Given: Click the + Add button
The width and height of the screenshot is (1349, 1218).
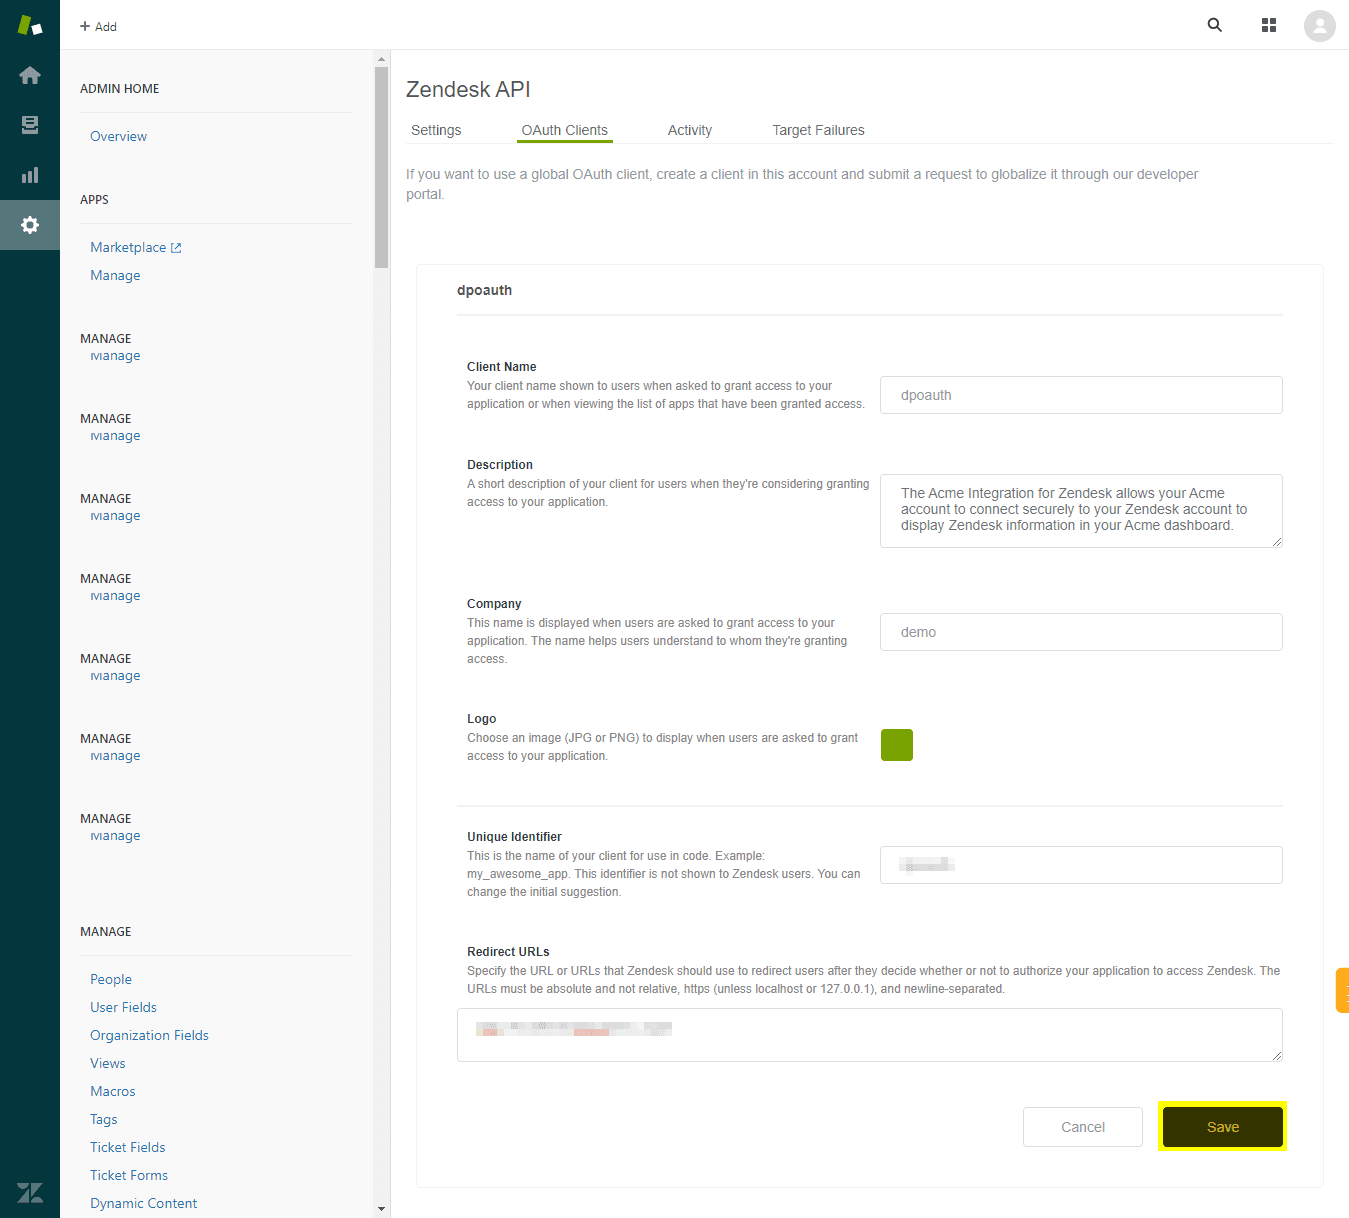Looking at the screenshot, I should click(98, 26).
